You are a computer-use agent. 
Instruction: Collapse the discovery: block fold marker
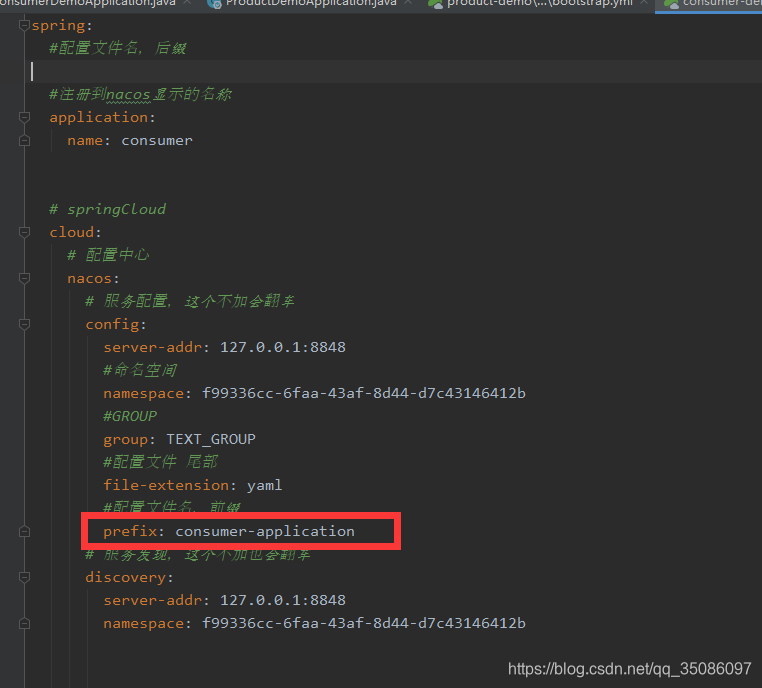point(24,577)
